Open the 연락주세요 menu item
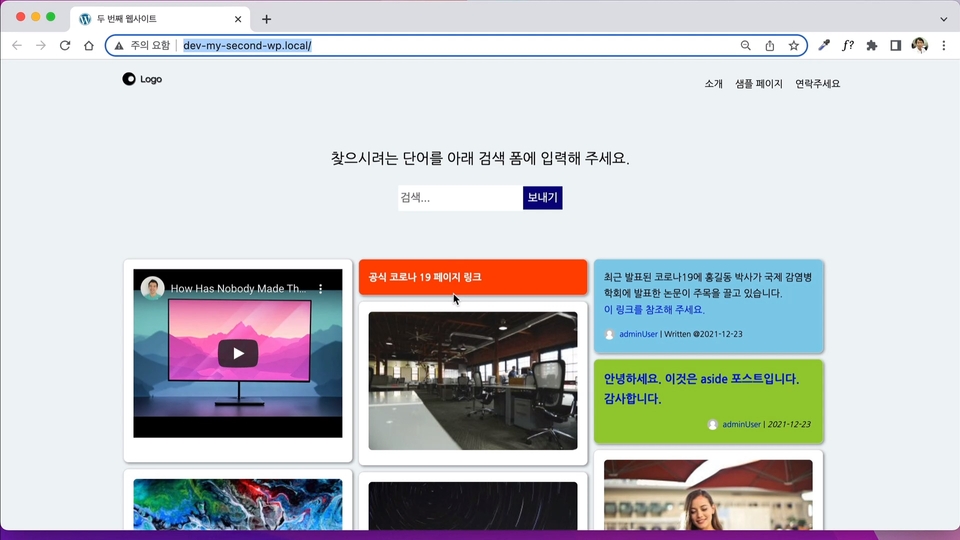960x540 pixels. pos(817,84)
